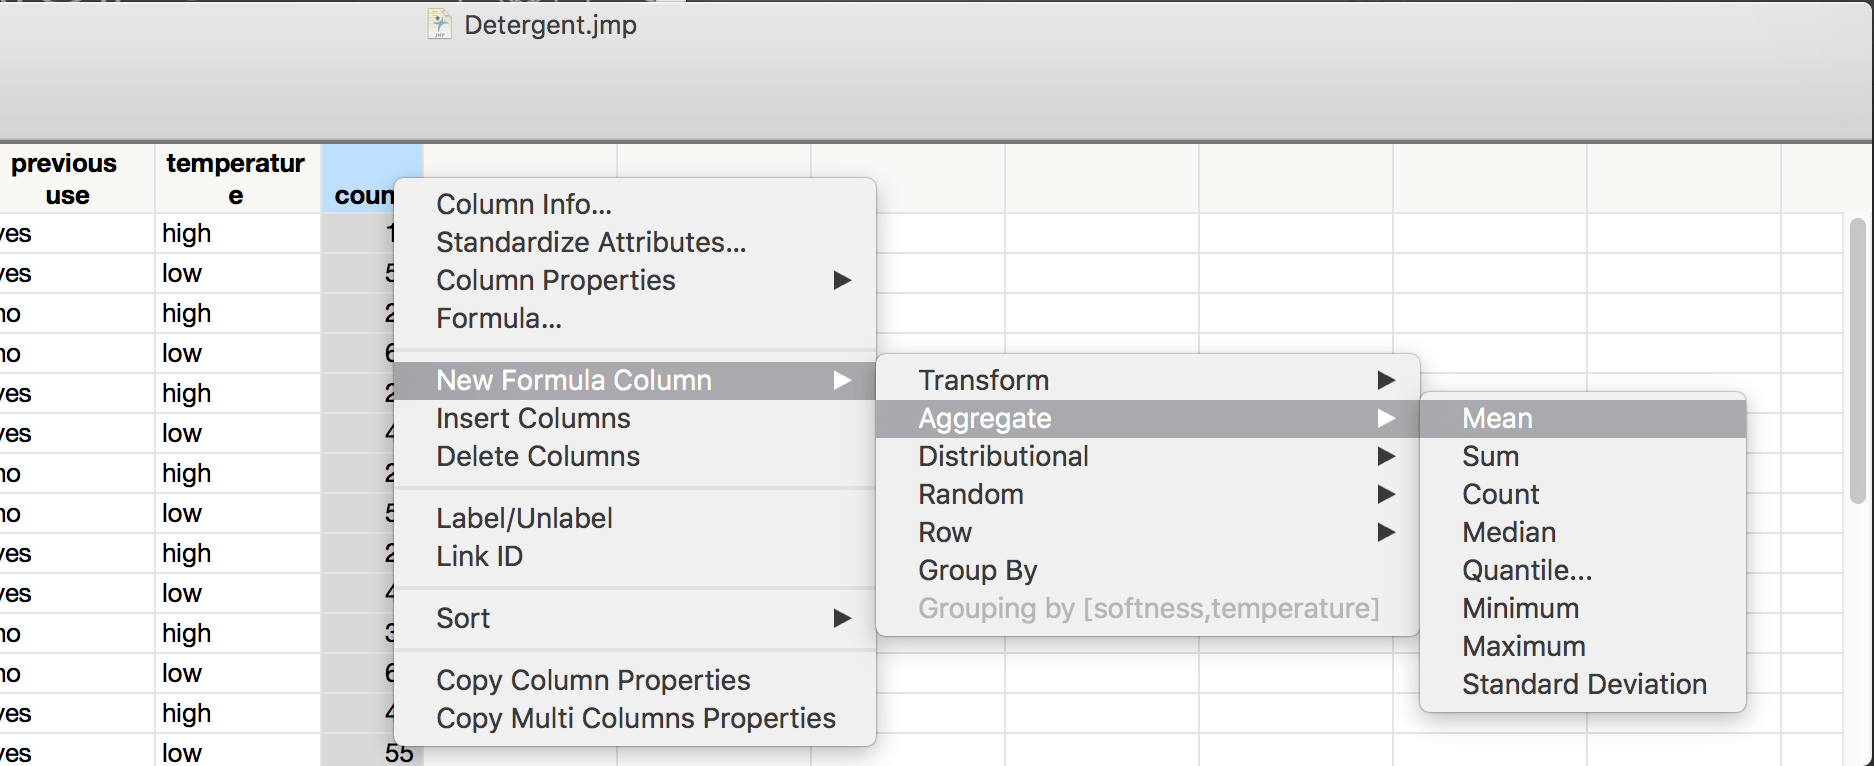Select Insert Columns
The image size is (1874, 766).
tap(533, 418)
